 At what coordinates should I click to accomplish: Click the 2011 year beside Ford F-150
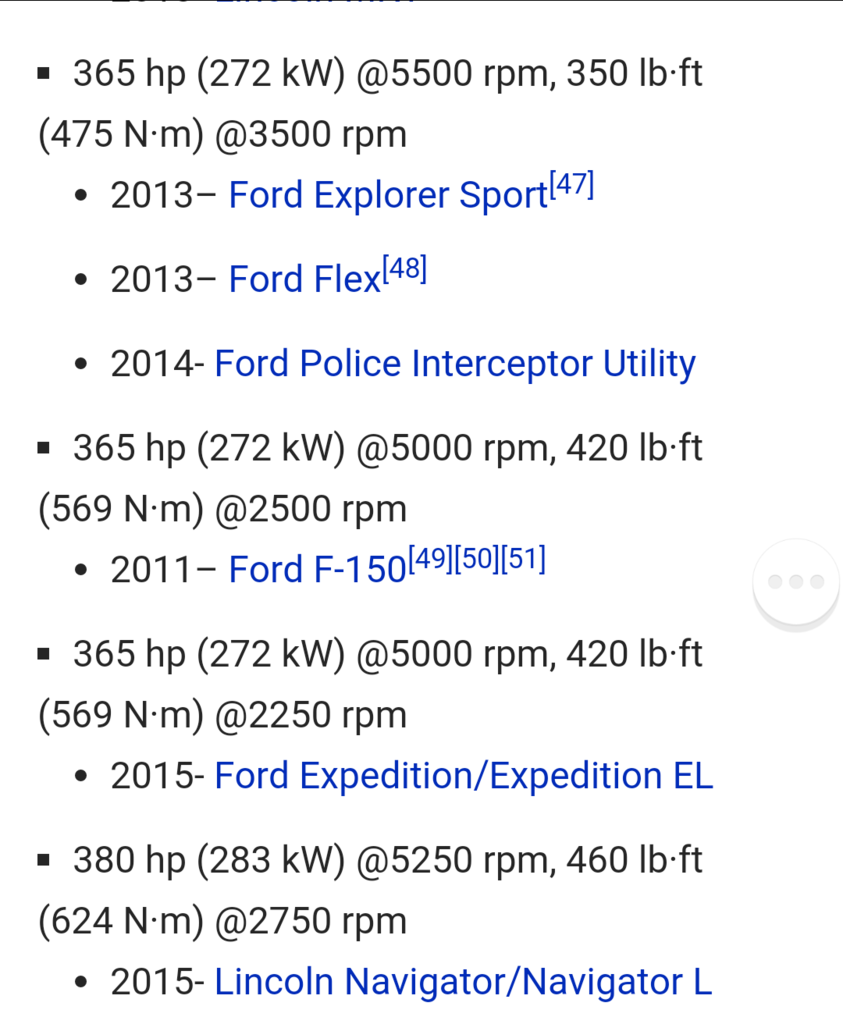(x=151, y=569)
